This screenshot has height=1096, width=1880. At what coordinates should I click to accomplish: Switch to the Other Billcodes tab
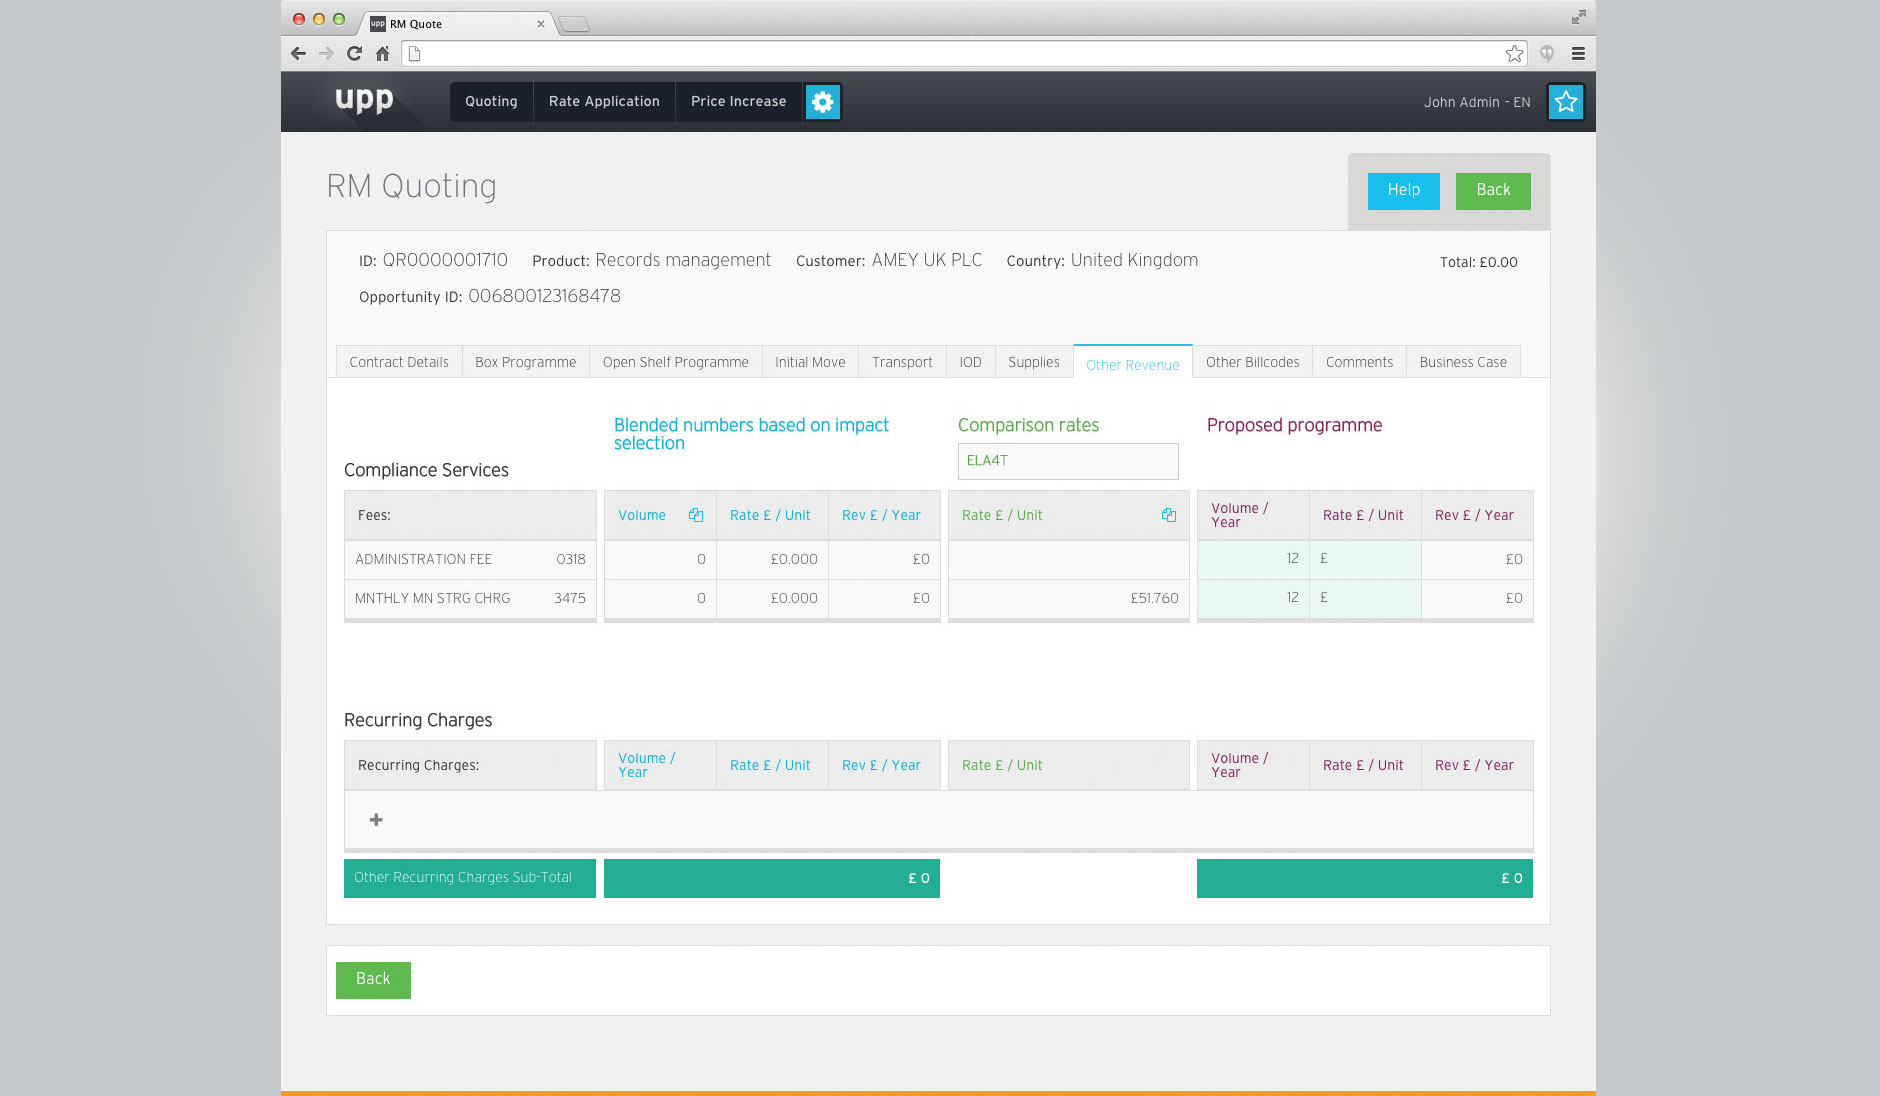1253,362
